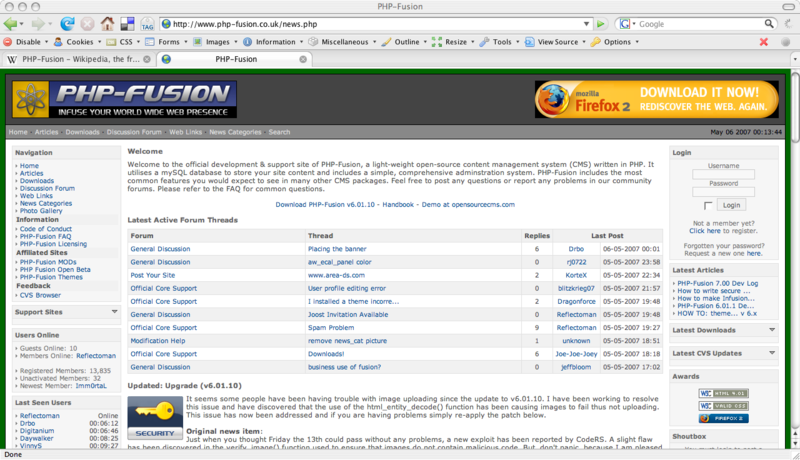The height and width of the screenshot is (460, 800).
Task: Open the Cookies developer menu
Action: coord(78,42)
